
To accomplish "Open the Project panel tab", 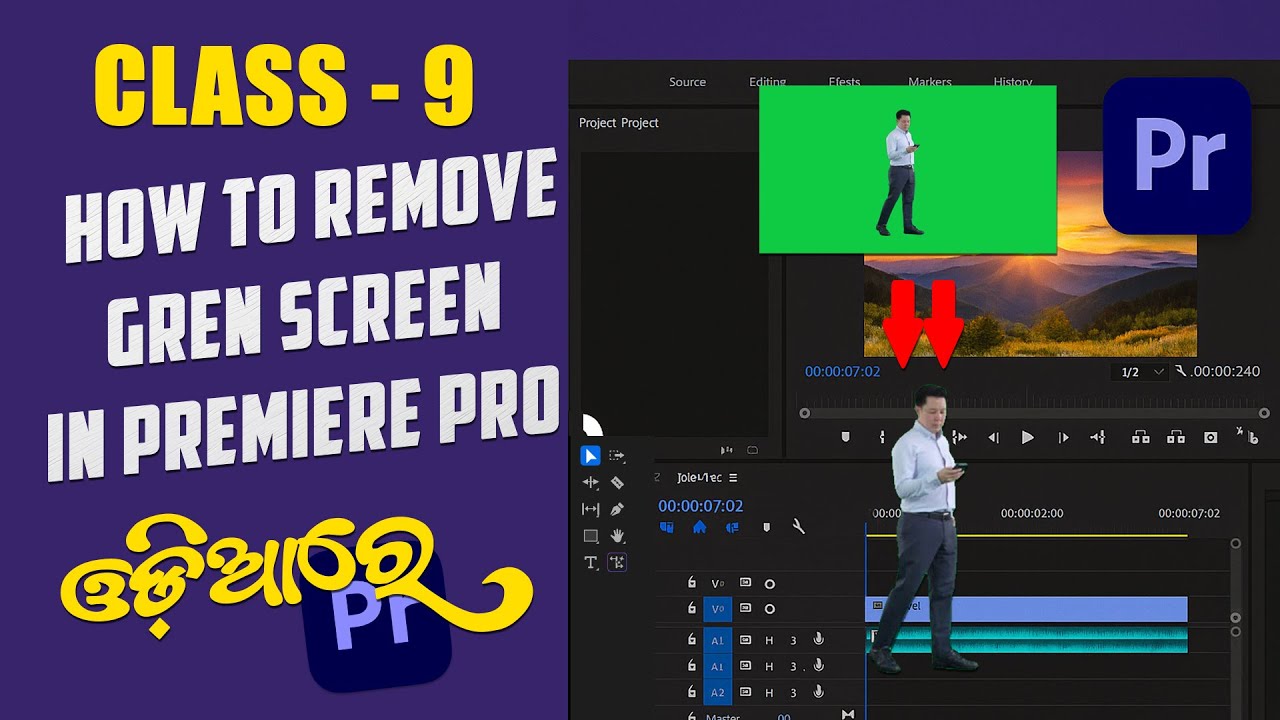I will click(x=619, y=123).
